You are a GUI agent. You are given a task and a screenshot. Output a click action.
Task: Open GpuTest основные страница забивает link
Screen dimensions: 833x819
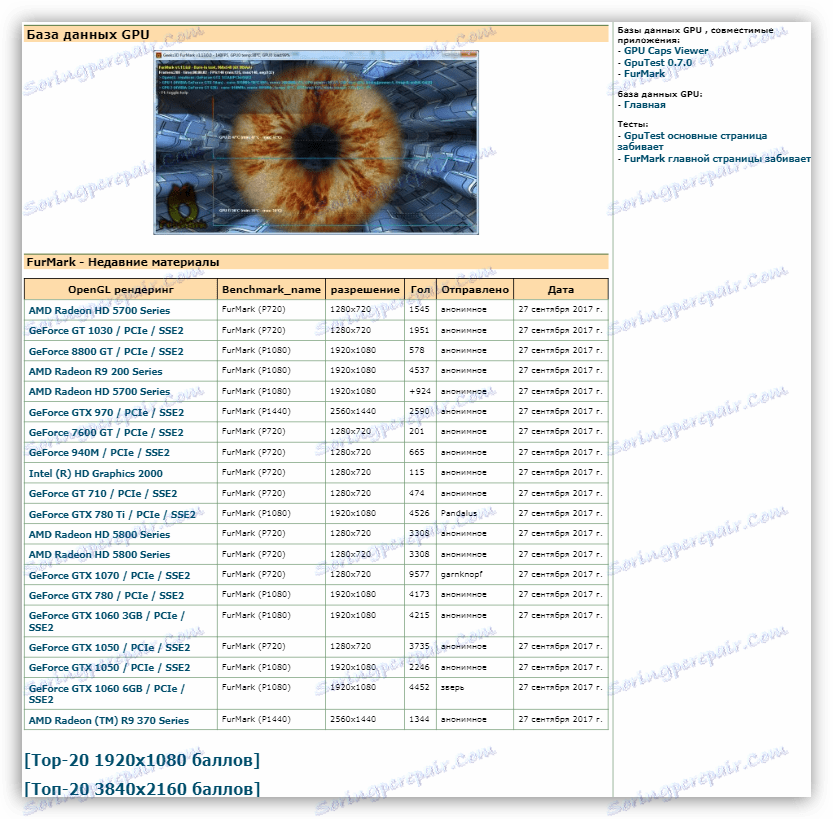692,141
